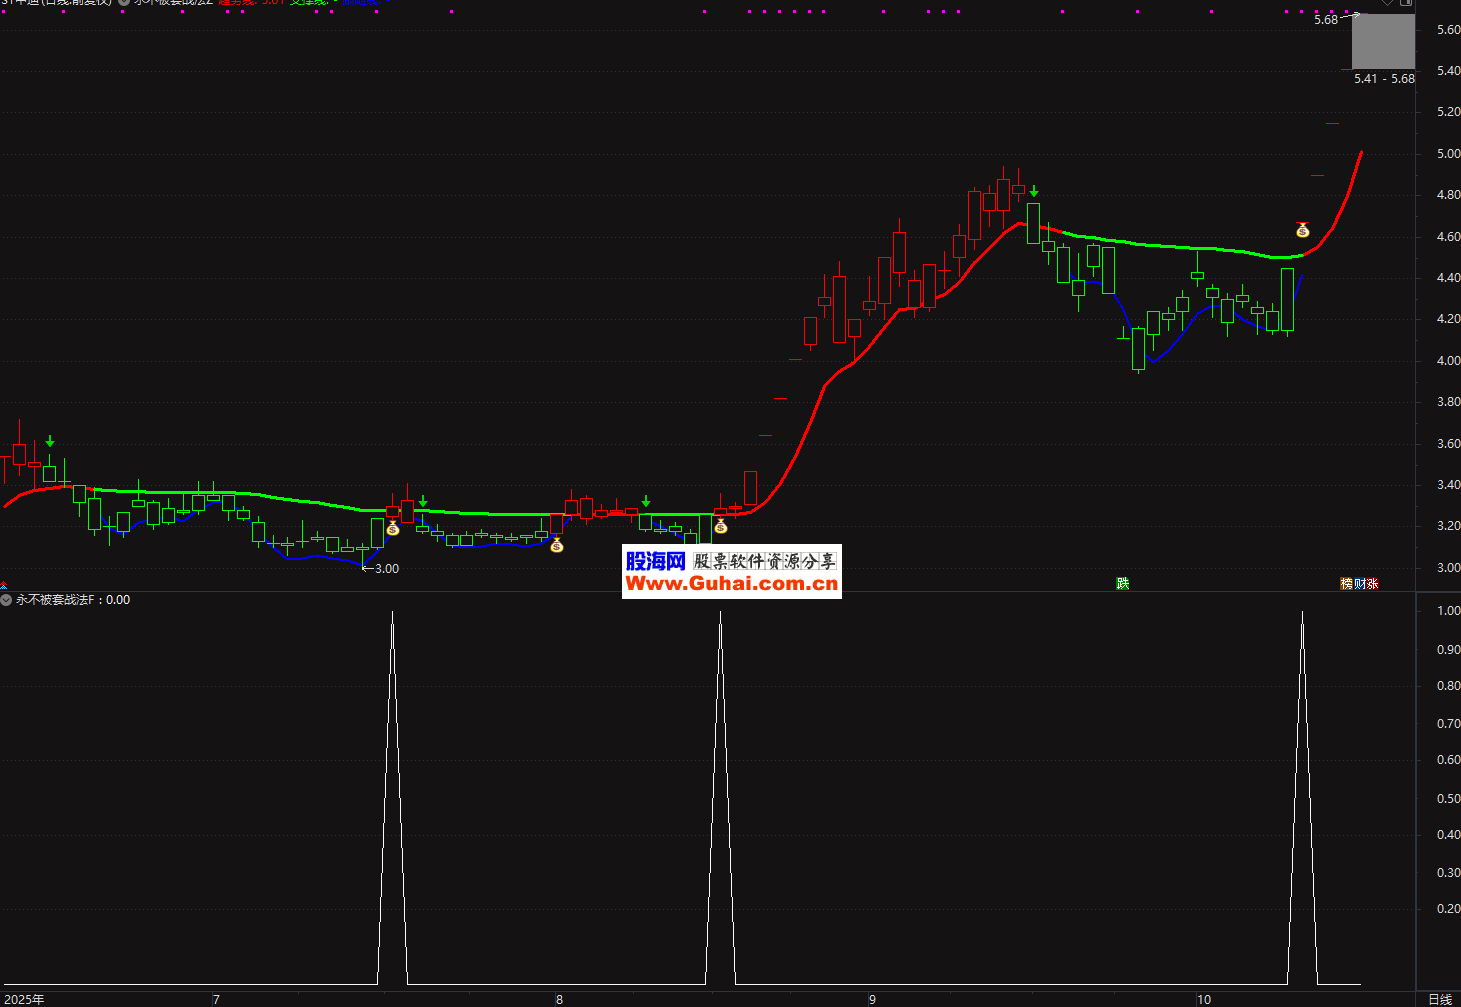Click the green sell arrow above mid-August candles
Viewport: 1461px width, 1007px height.
646,501
